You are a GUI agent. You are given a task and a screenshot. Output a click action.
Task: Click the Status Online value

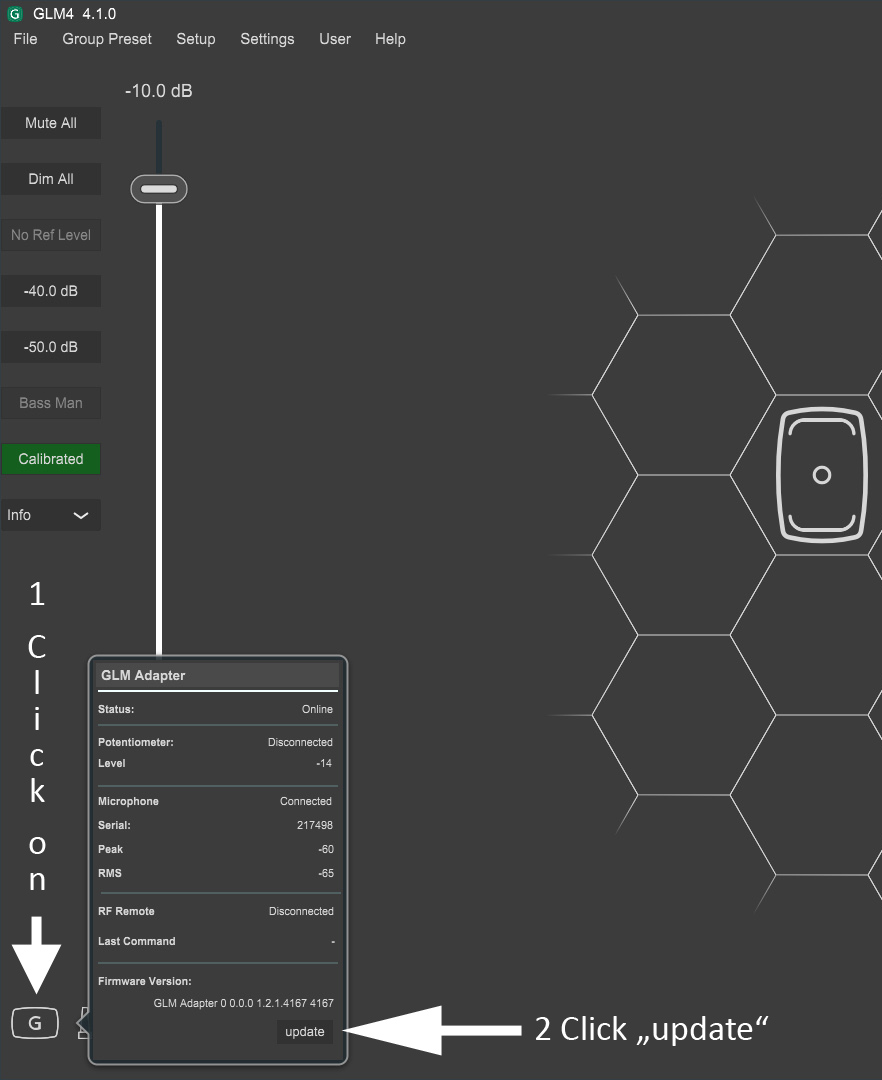tap(317, 709)
